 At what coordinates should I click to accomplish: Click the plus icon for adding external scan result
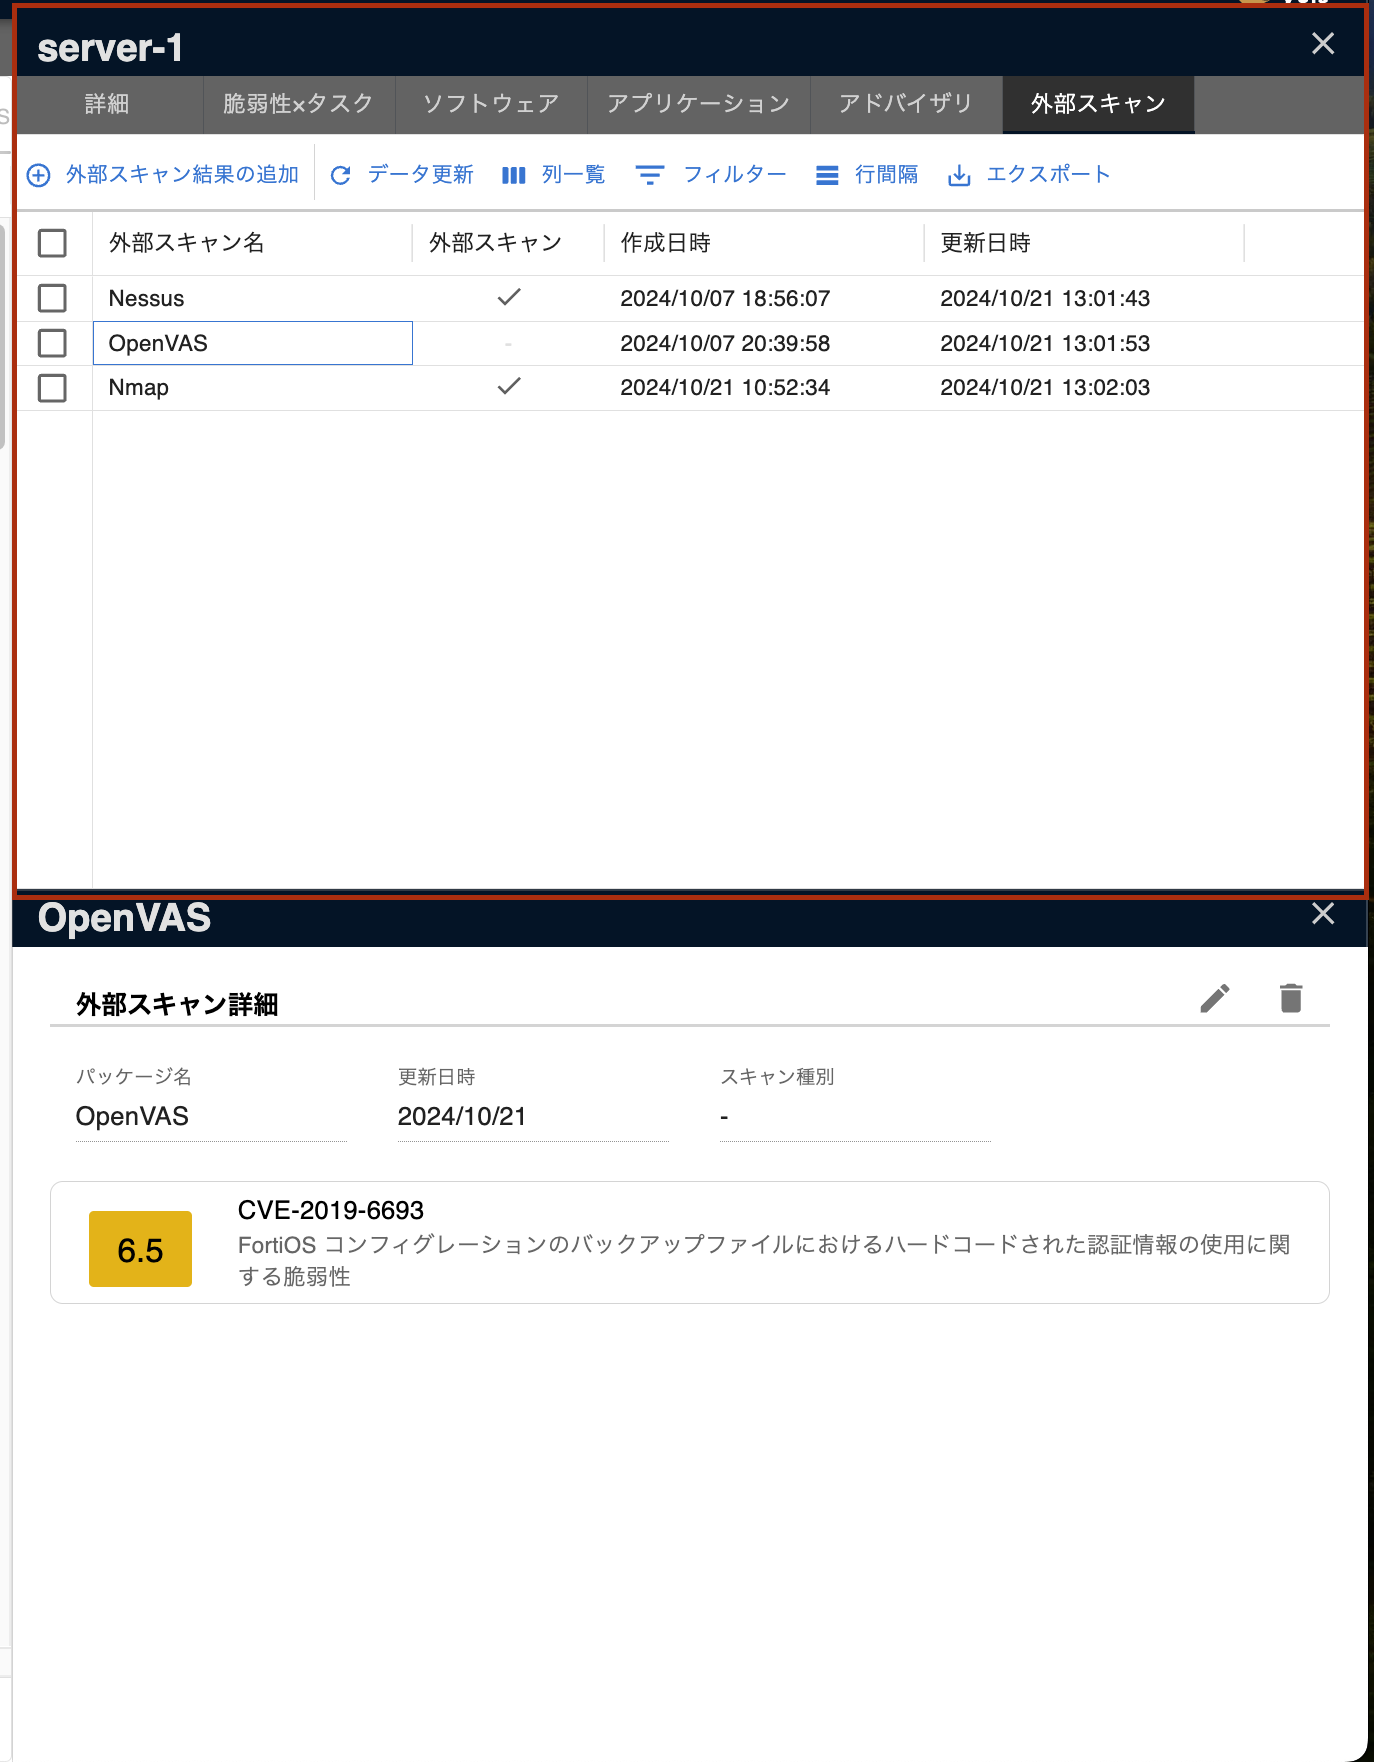(x=38, y=176)
